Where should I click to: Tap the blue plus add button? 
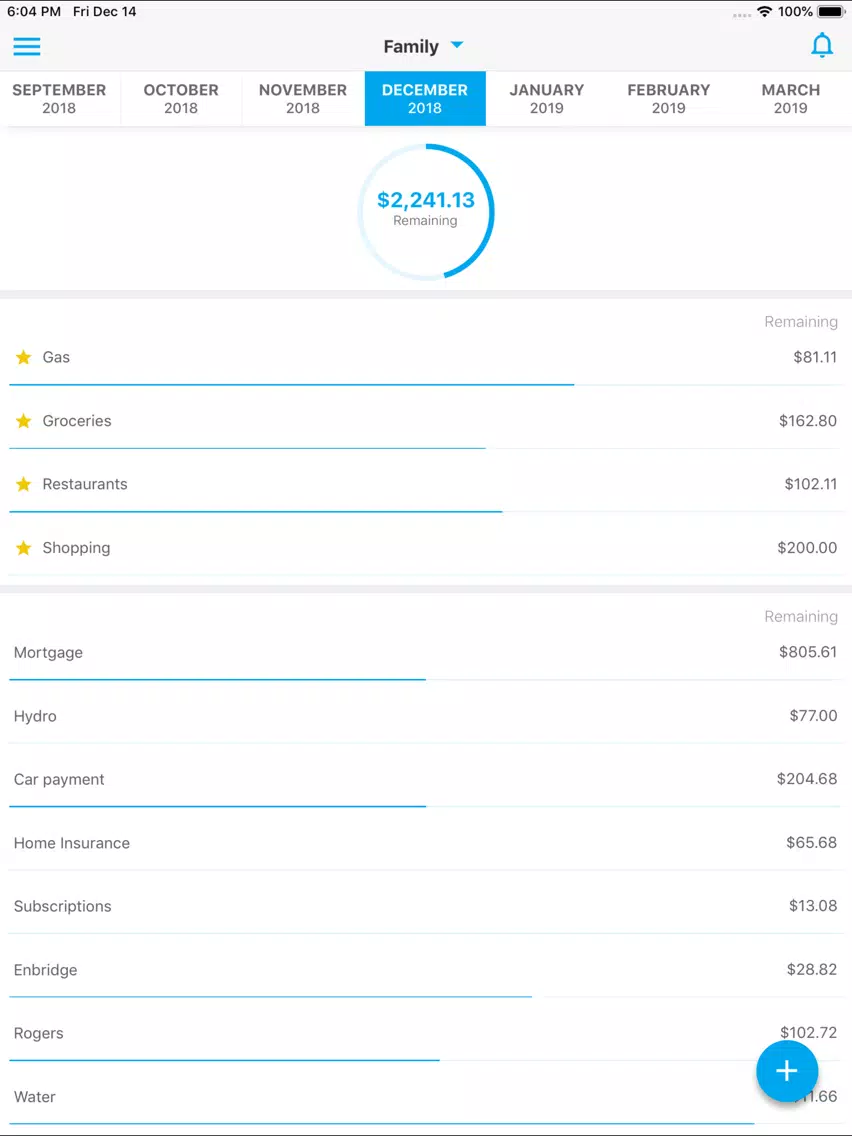(x=787, y=1071)
